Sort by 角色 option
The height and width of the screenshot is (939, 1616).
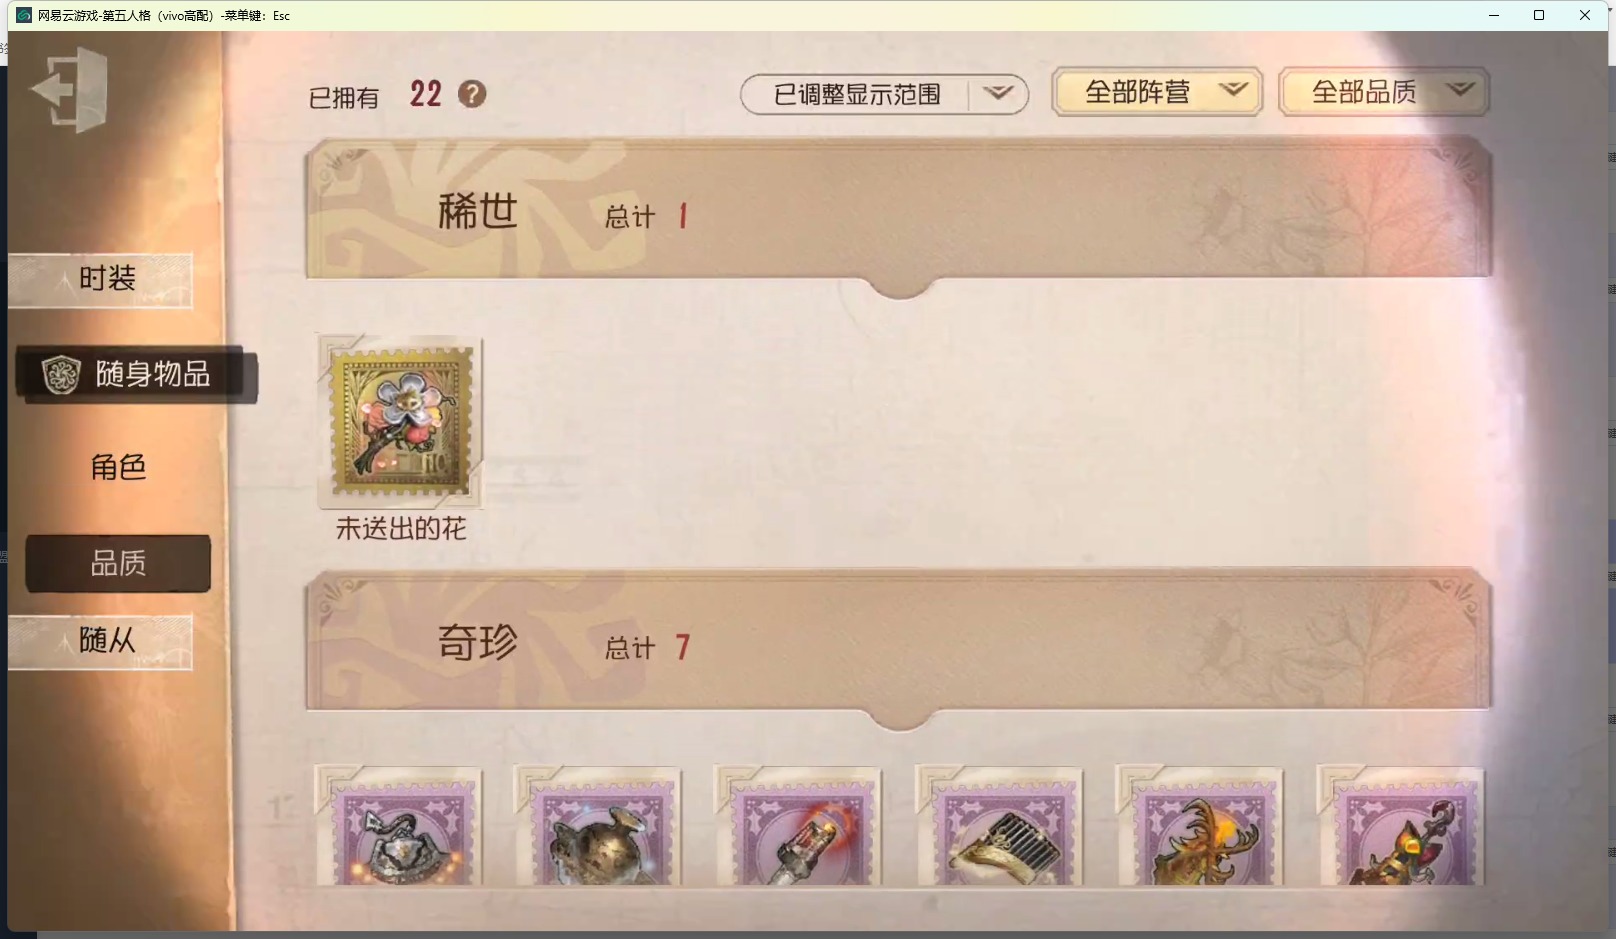click(118, 467)
